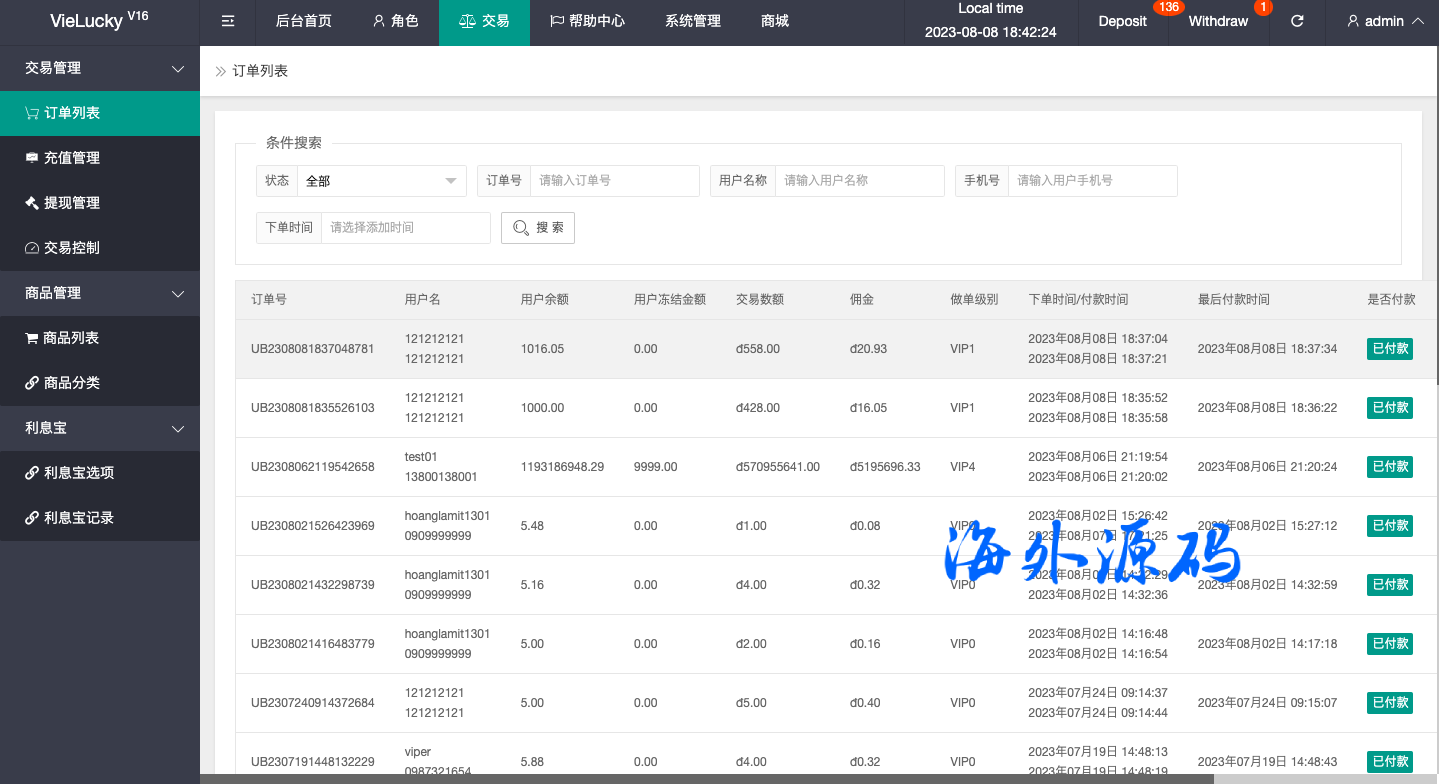
Task: Click the 订单号 order number input field
Action: point(614,181)
